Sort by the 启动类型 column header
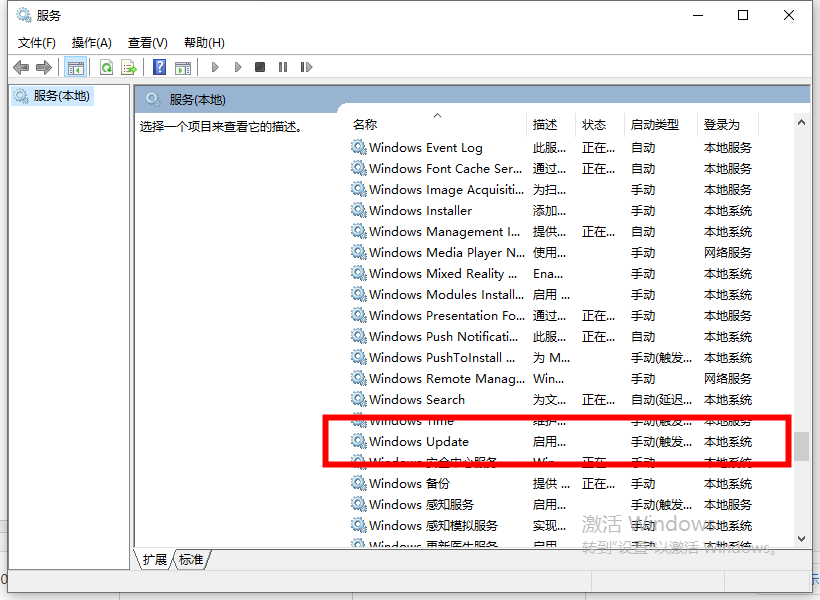 coord(654,125)
